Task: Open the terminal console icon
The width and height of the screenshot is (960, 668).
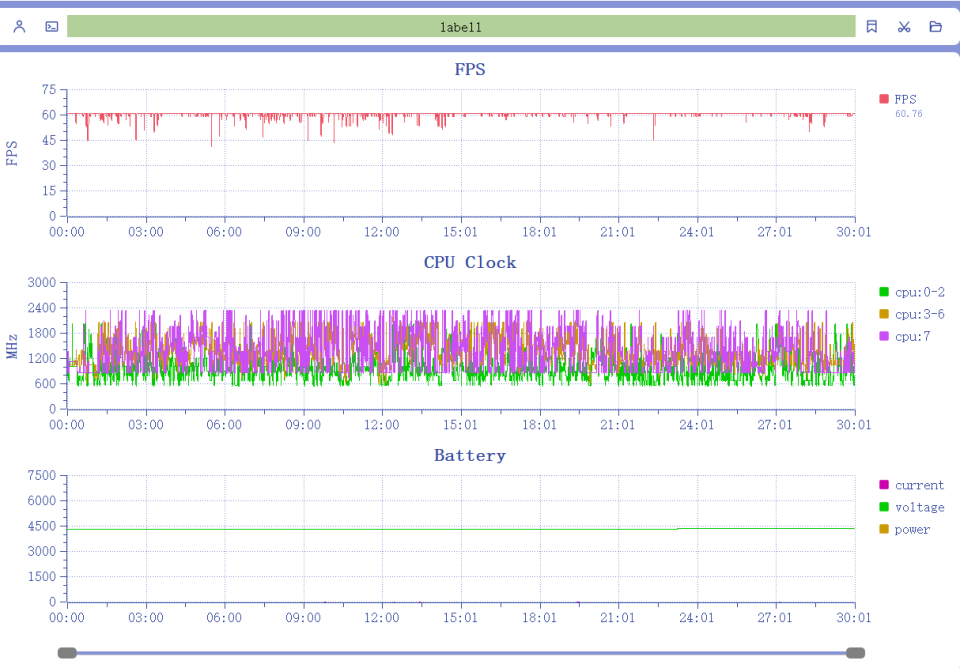Action: coord(52,26)
